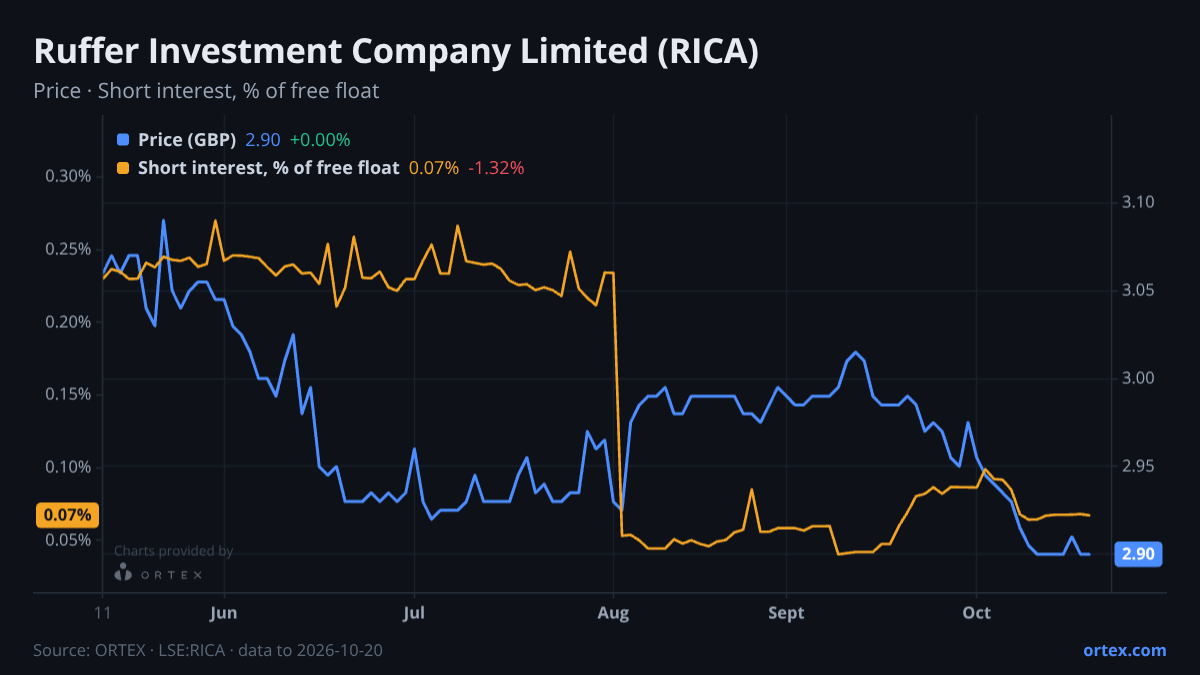
Task: Click the orange 0.07% axis marker badge
Action: 68,515
